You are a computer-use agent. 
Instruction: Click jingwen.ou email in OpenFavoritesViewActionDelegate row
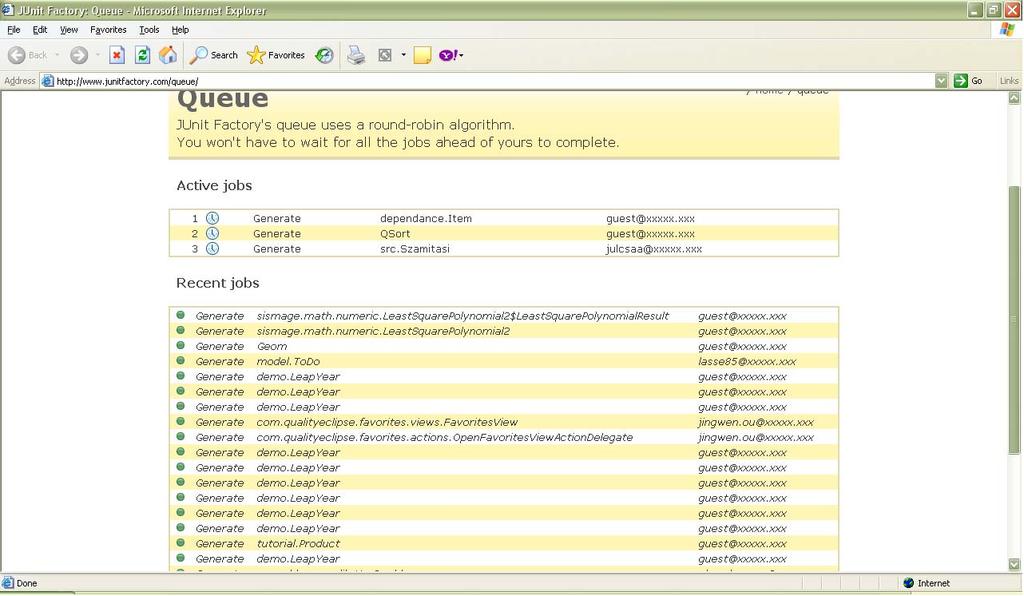pyautogui.click(x=756, y=437)
